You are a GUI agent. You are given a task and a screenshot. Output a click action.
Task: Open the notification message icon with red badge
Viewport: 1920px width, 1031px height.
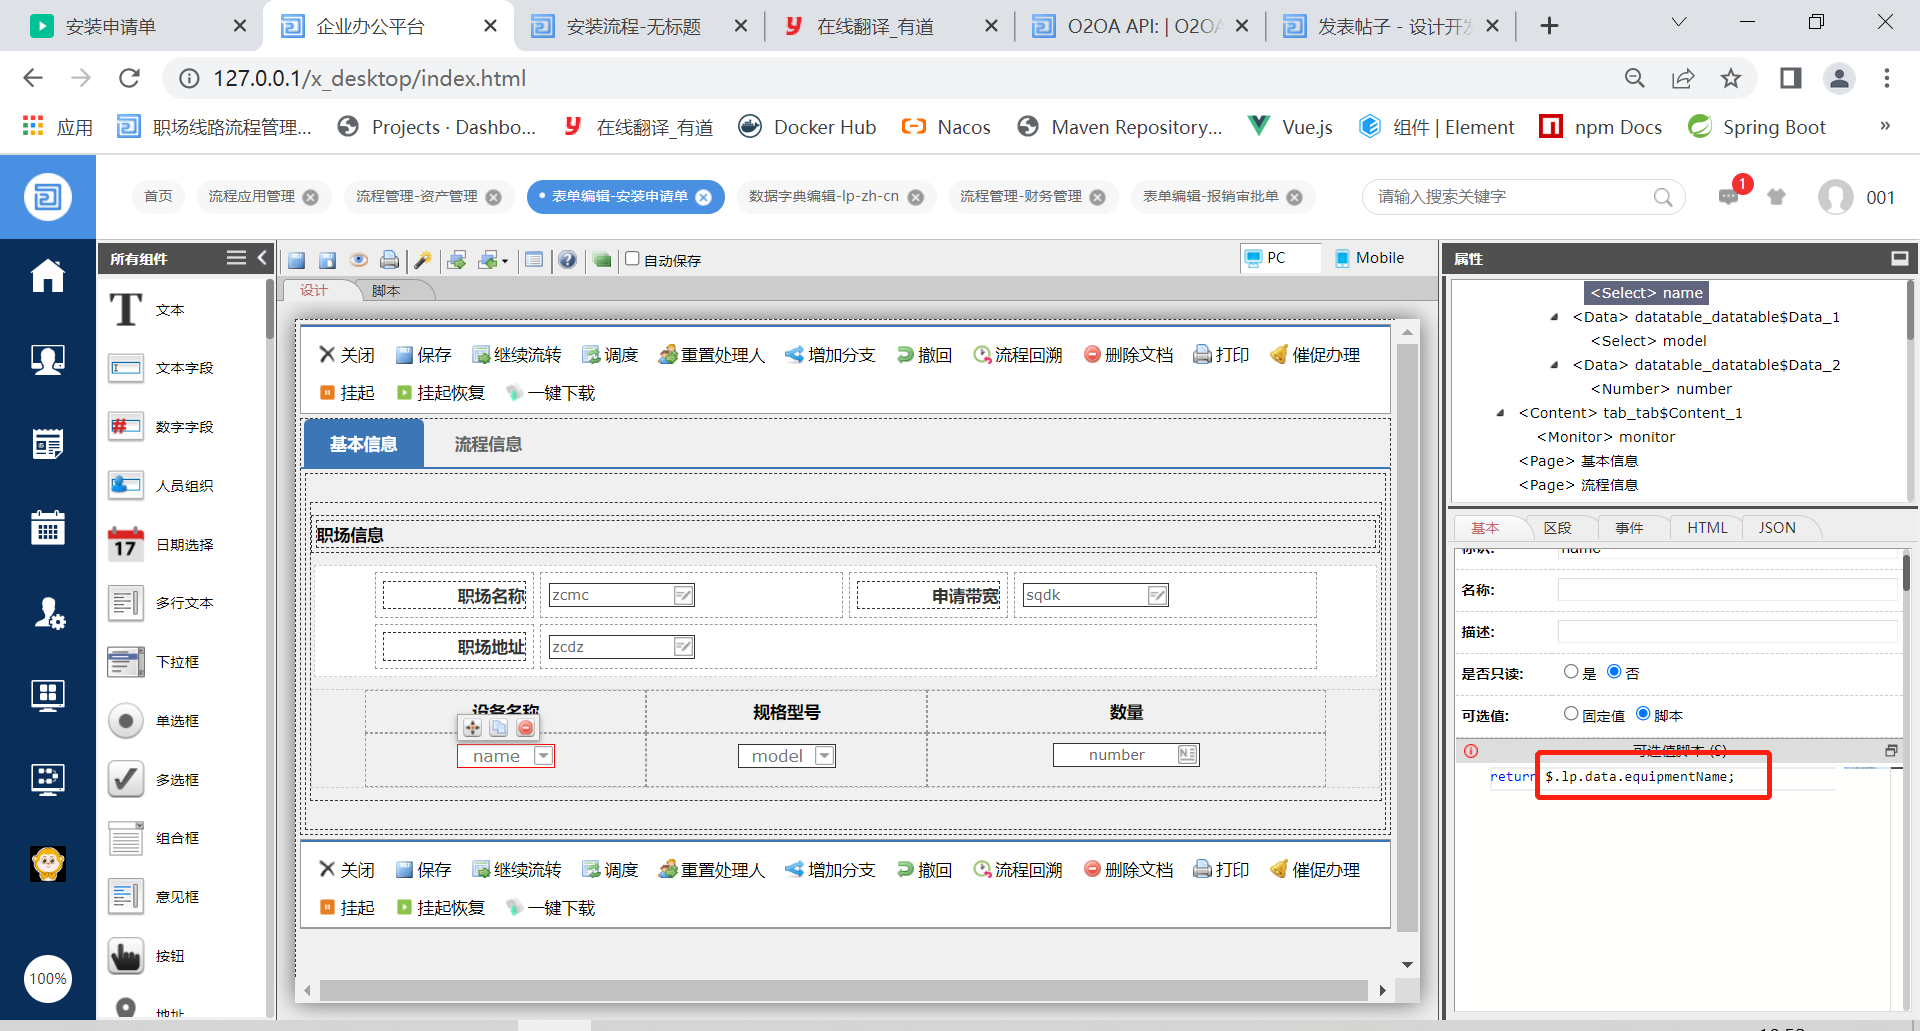[x=1729, y=197]
